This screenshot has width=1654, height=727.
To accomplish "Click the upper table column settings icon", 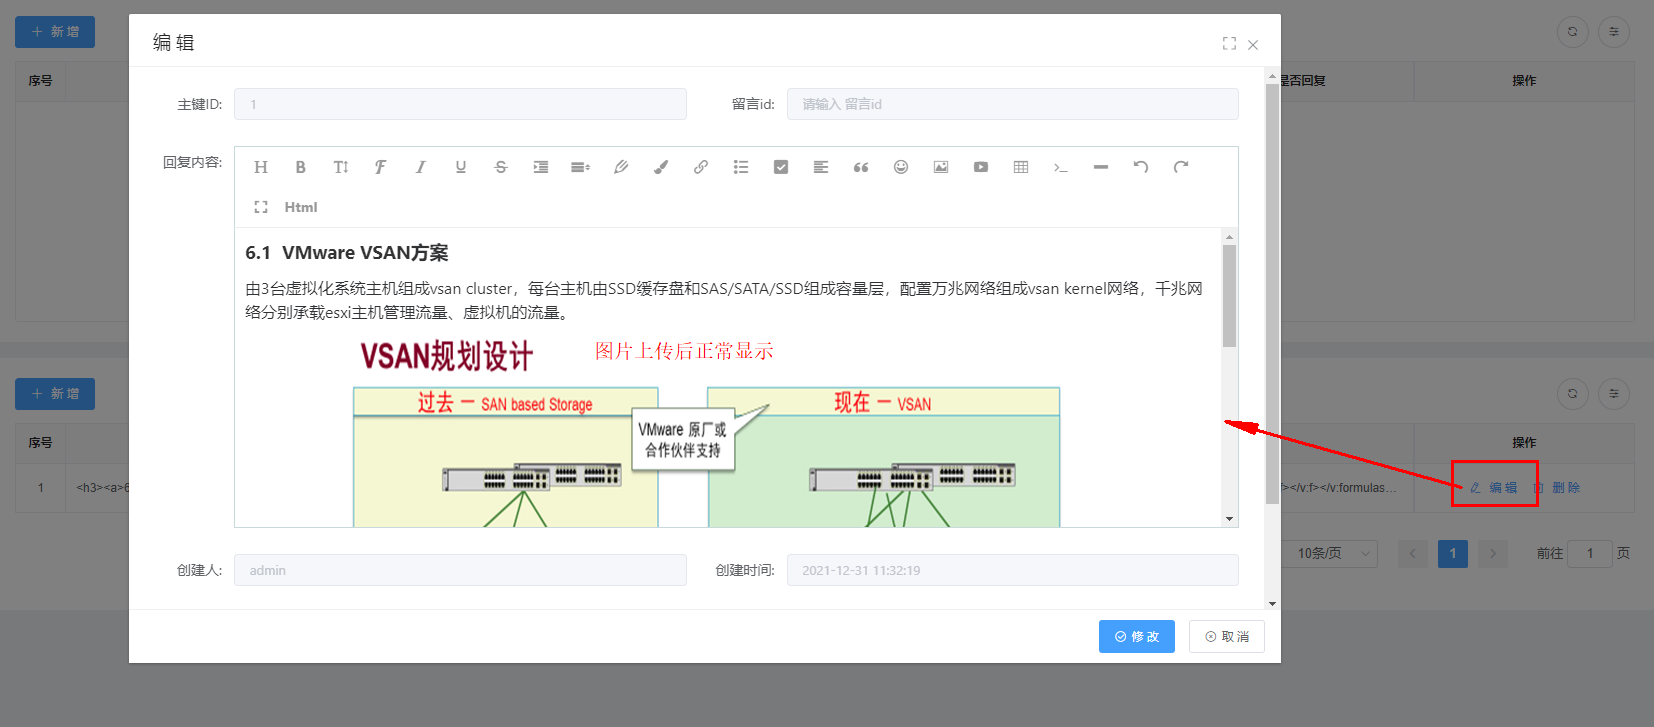I will pyautogui.click(x=1614, y=32).
